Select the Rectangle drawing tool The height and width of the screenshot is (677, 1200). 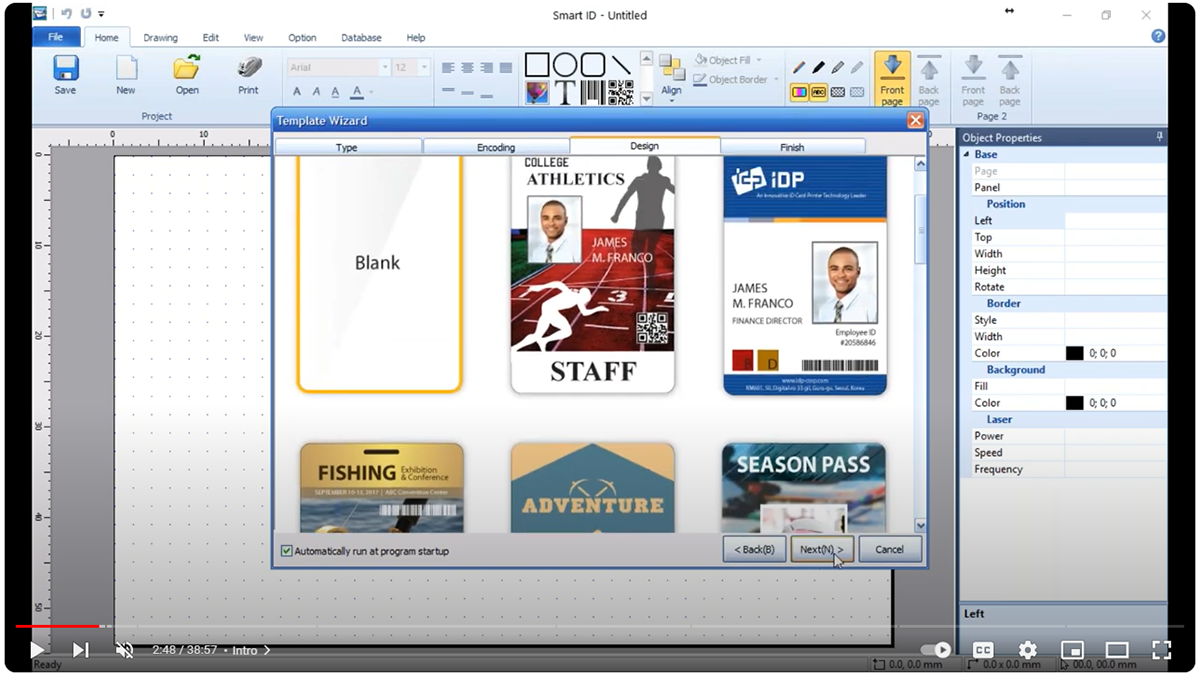(x=537, y=64)
